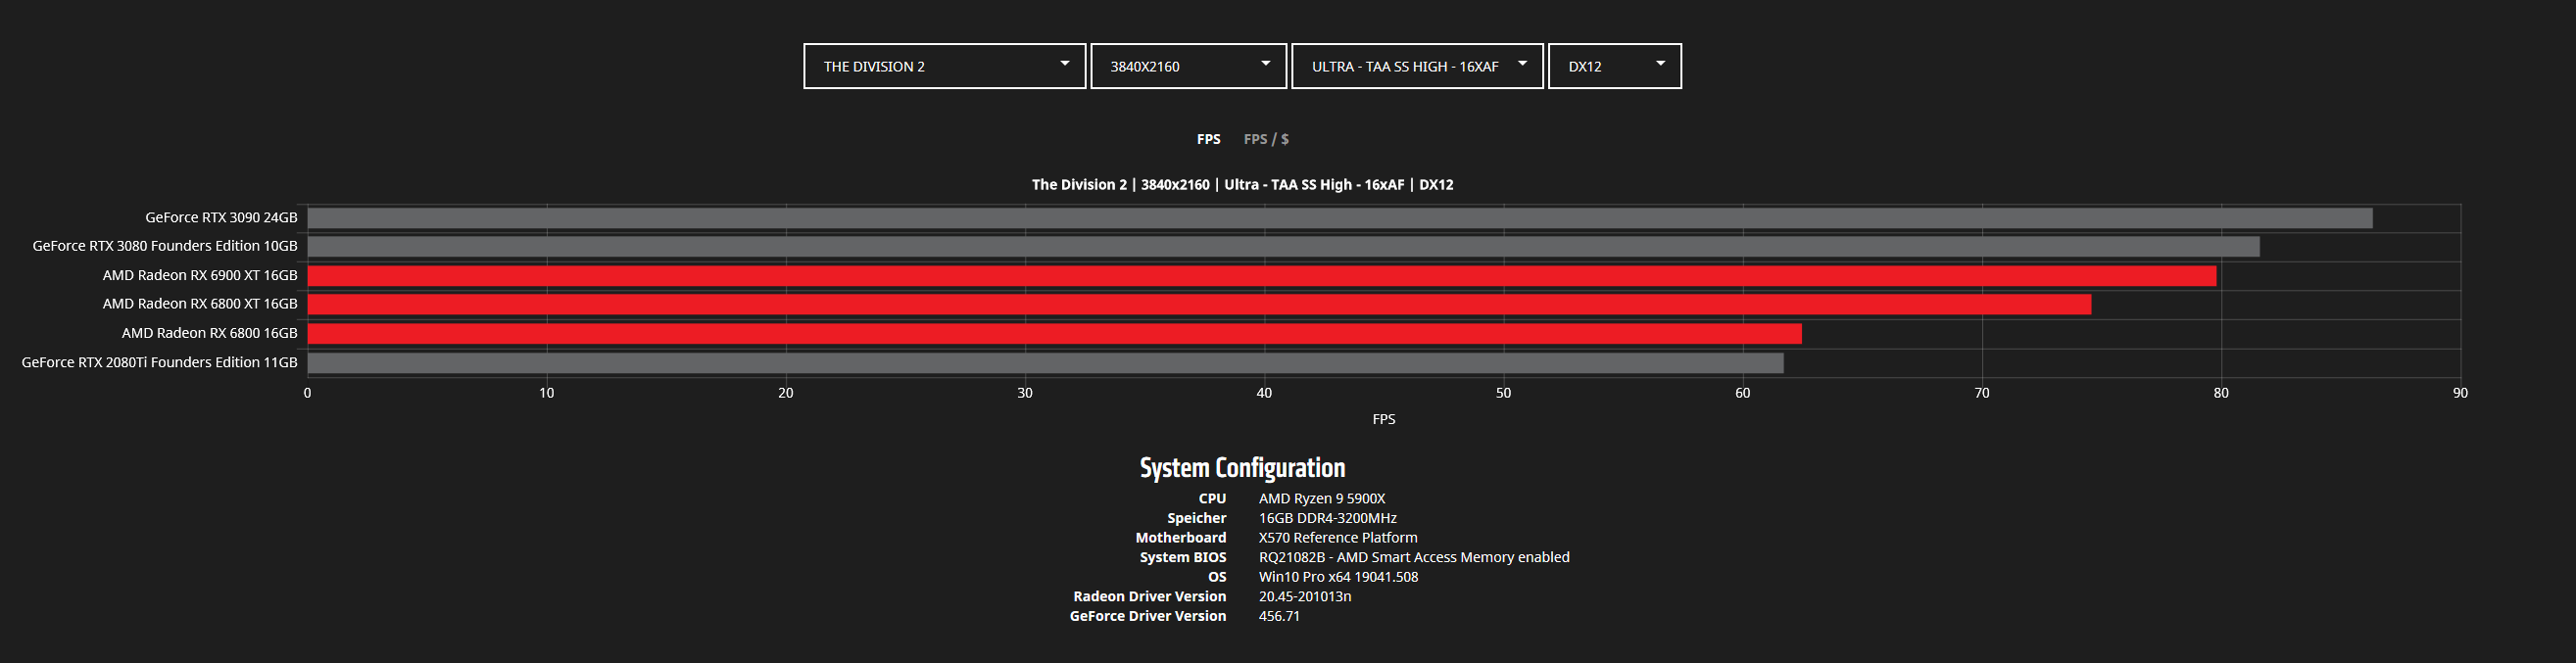
Task: Click the red Radeon RX 6800 16GB bar
Action: pyautogui.click(x=1055, y=333)
